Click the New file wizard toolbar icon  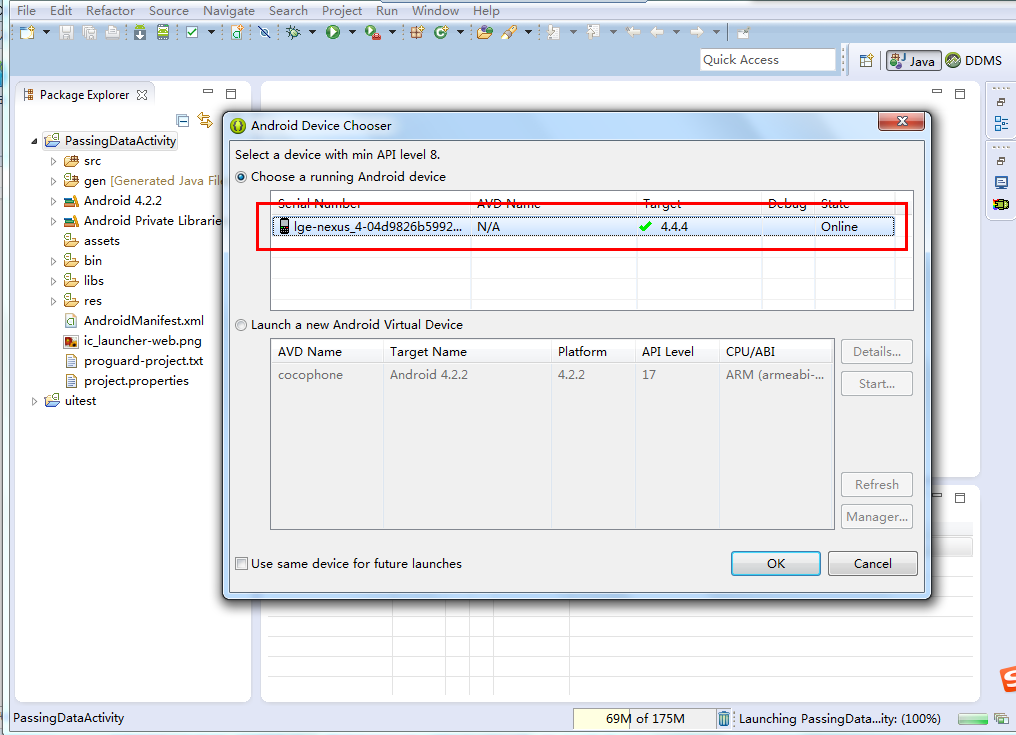tap(27, 32)
